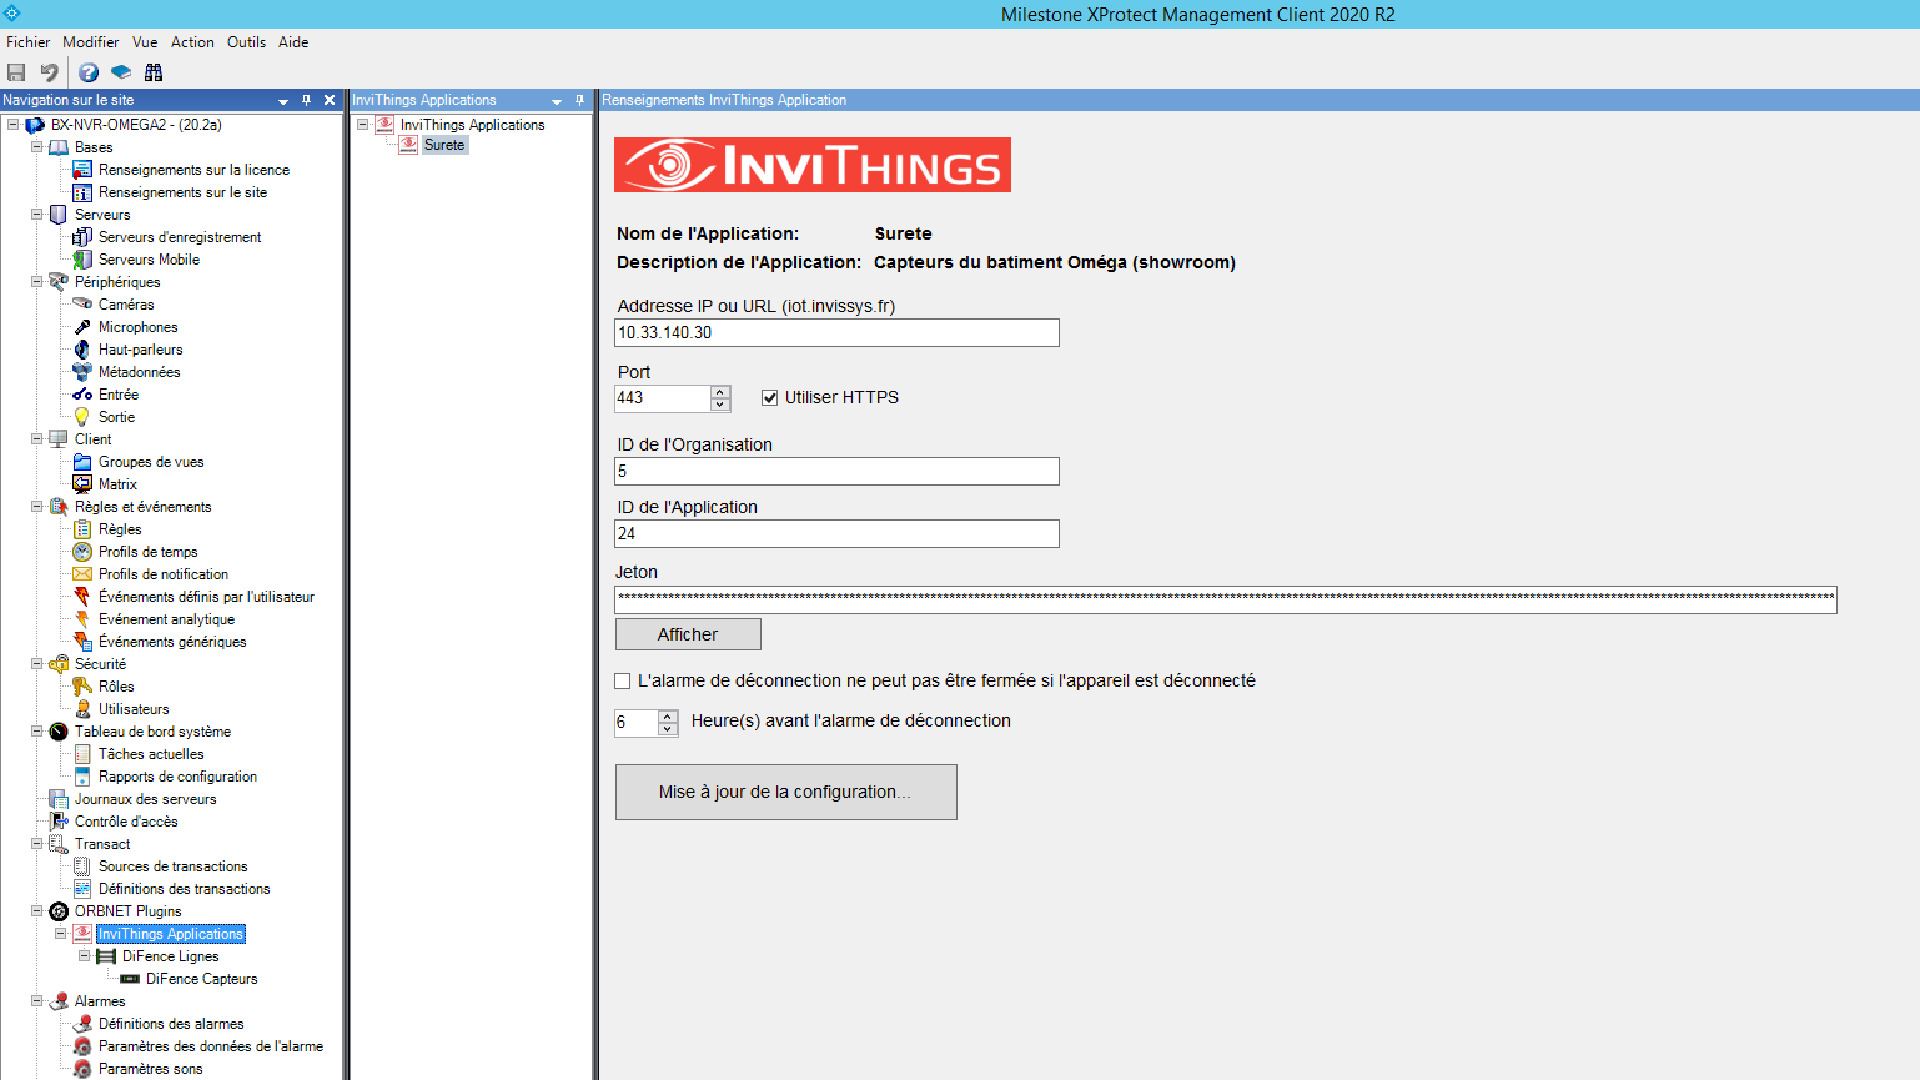Click the graduation cap tutorials icon
This screenshot has height=1080, width=1920.
click(121, 72)
